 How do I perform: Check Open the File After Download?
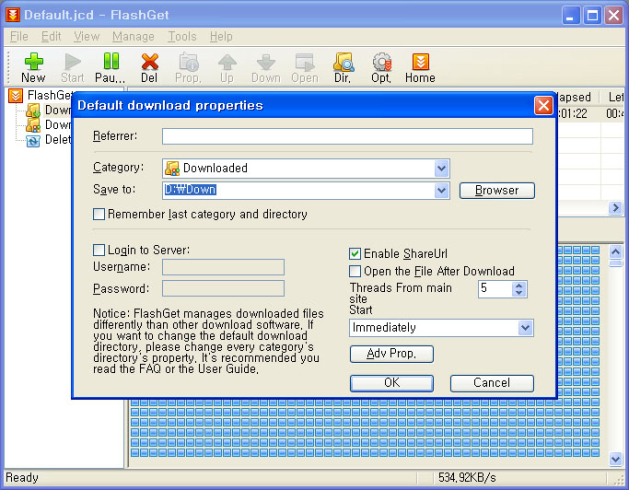click(x=355, y=271)
